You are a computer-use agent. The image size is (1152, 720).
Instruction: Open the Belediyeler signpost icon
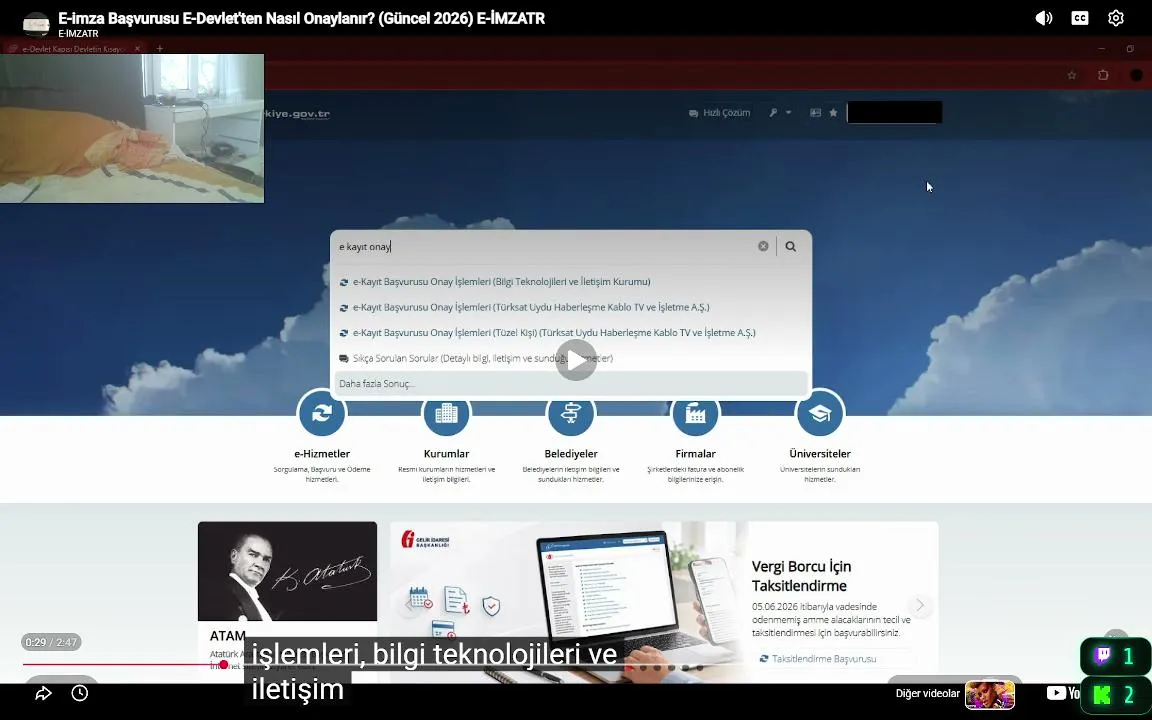click(571, 414)
